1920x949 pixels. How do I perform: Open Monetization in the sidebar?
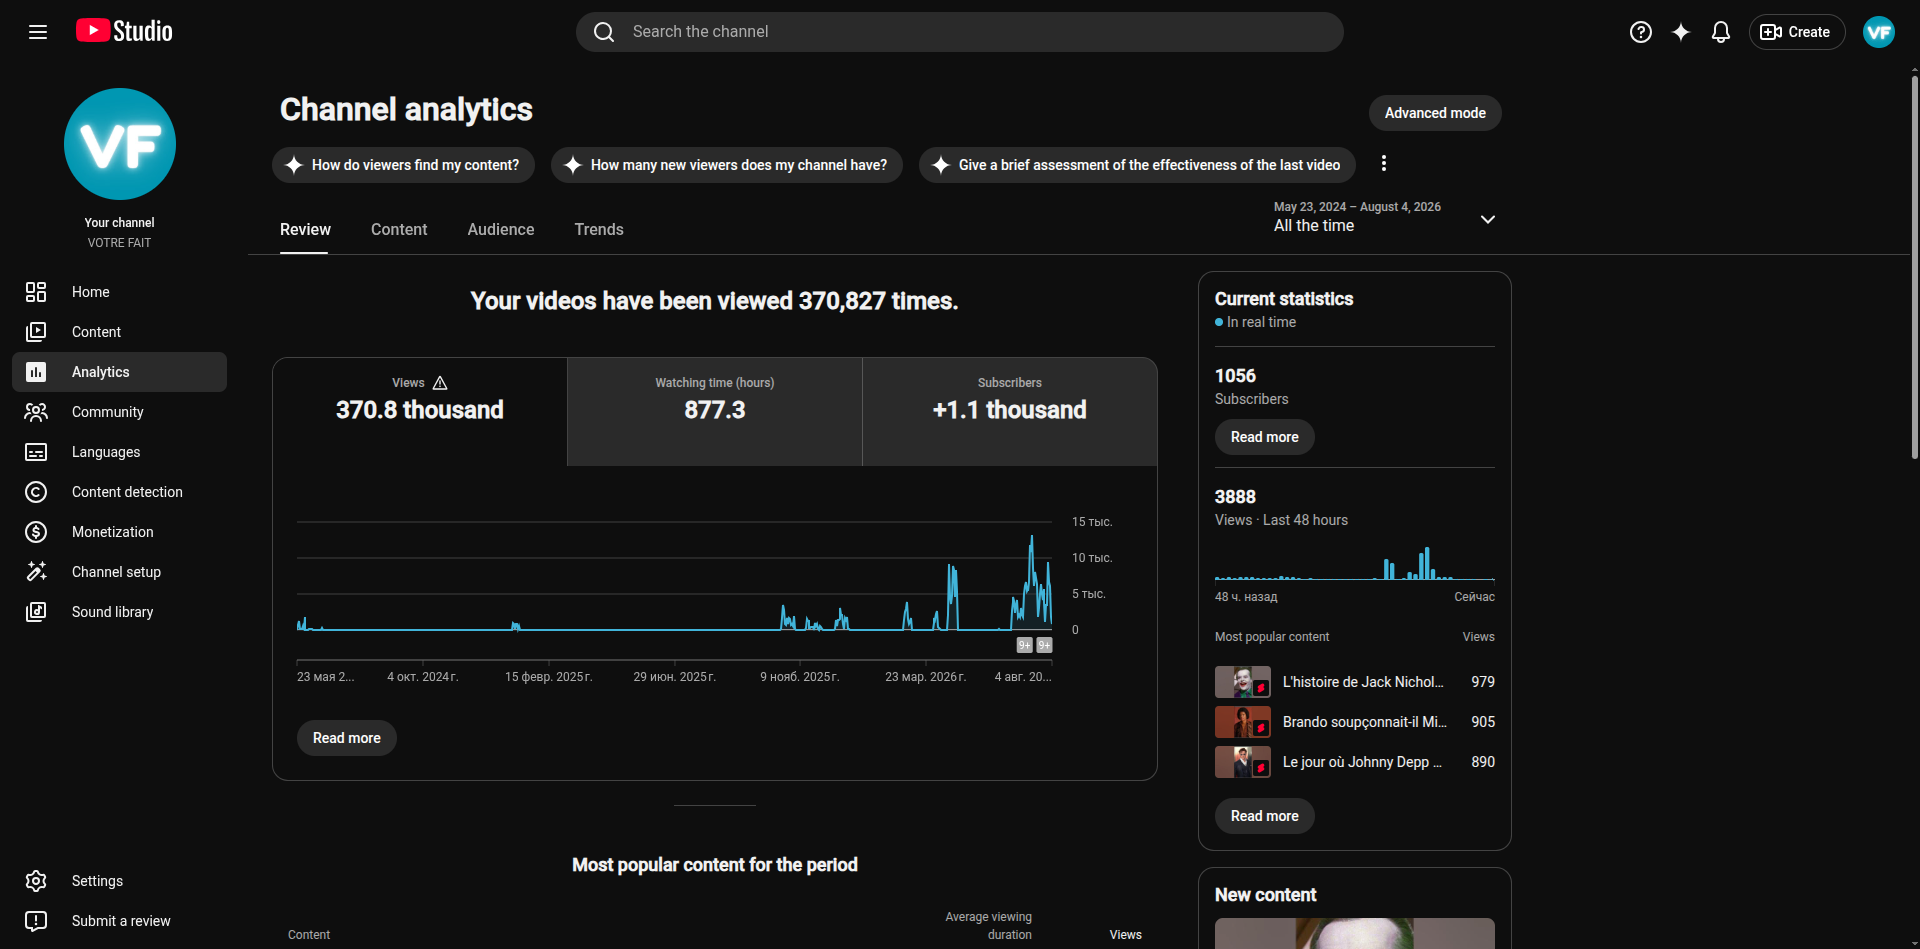click(x=120, y=532)
